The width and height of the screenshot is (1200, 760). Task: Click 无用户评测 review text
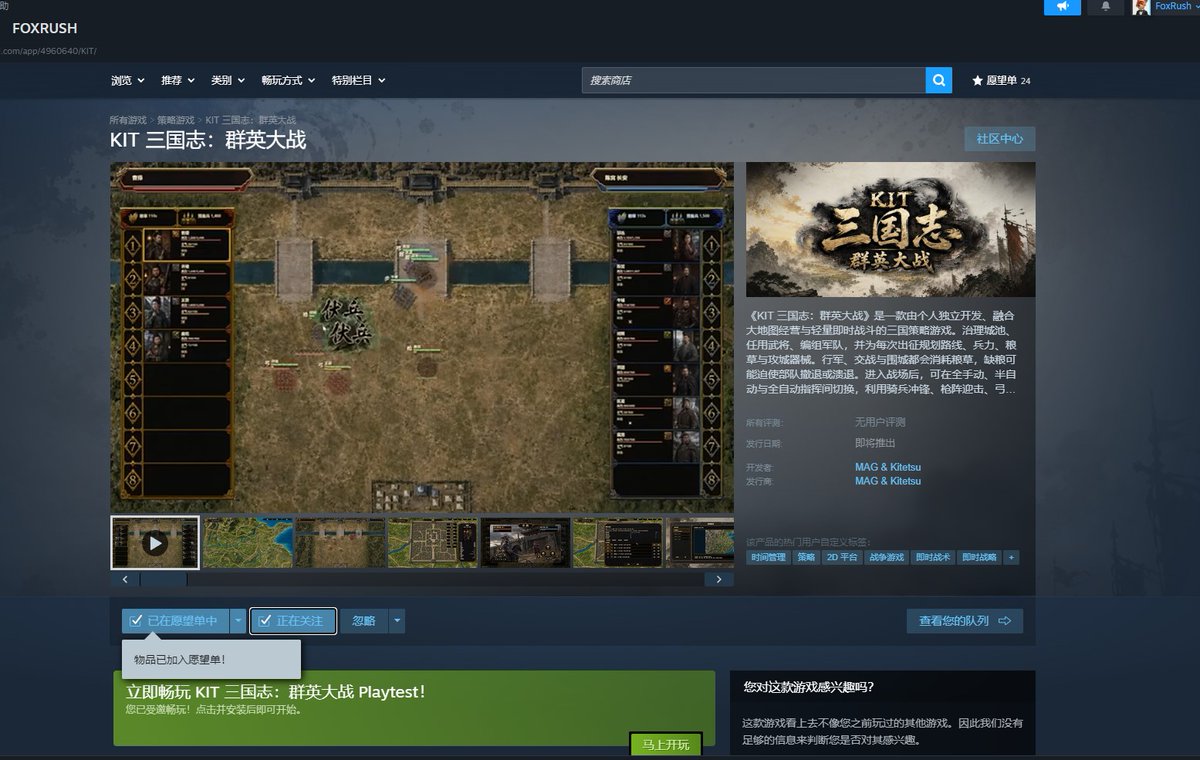(880, 422)
